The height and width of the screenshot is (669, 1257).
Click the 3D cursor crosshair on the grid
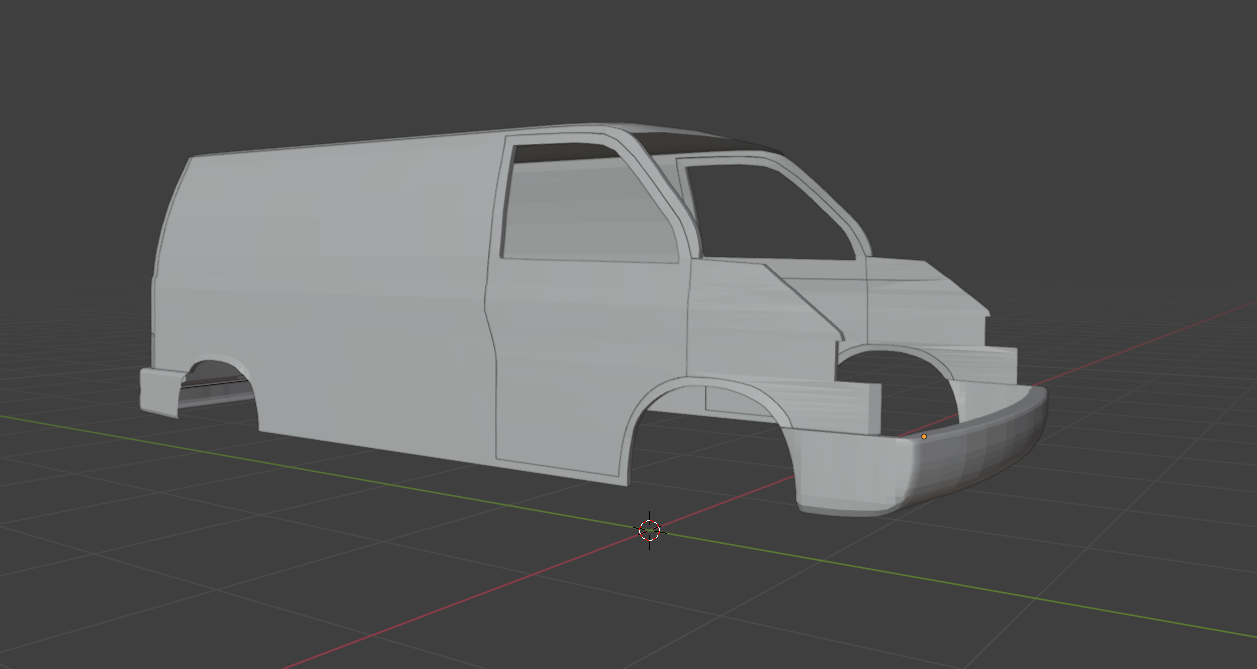[650, 530]
